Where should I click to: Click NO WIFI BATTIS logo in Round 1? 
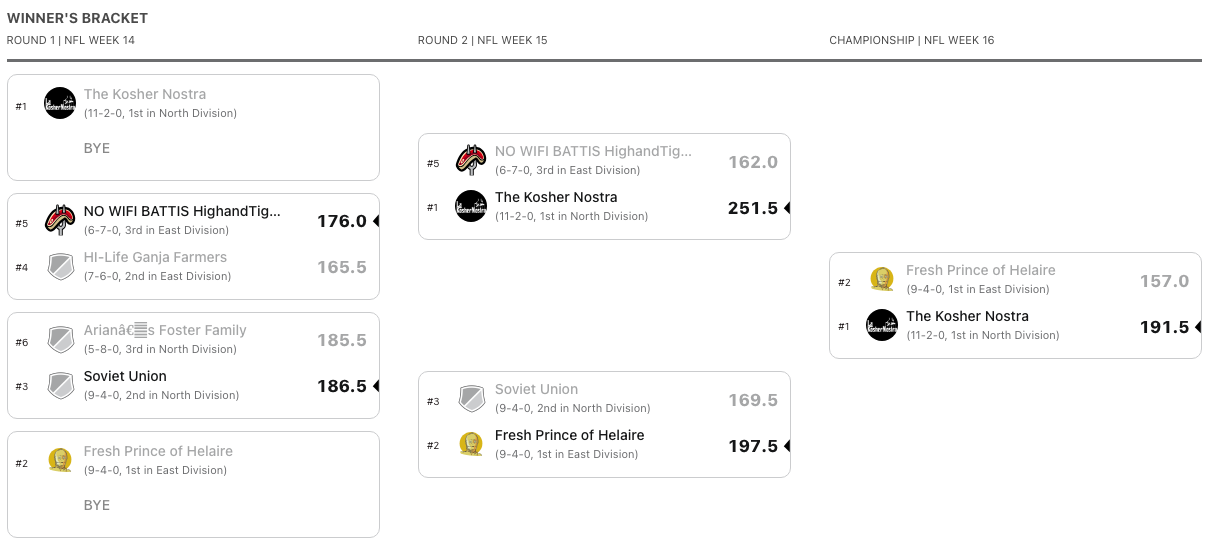(x=60, y=221)
